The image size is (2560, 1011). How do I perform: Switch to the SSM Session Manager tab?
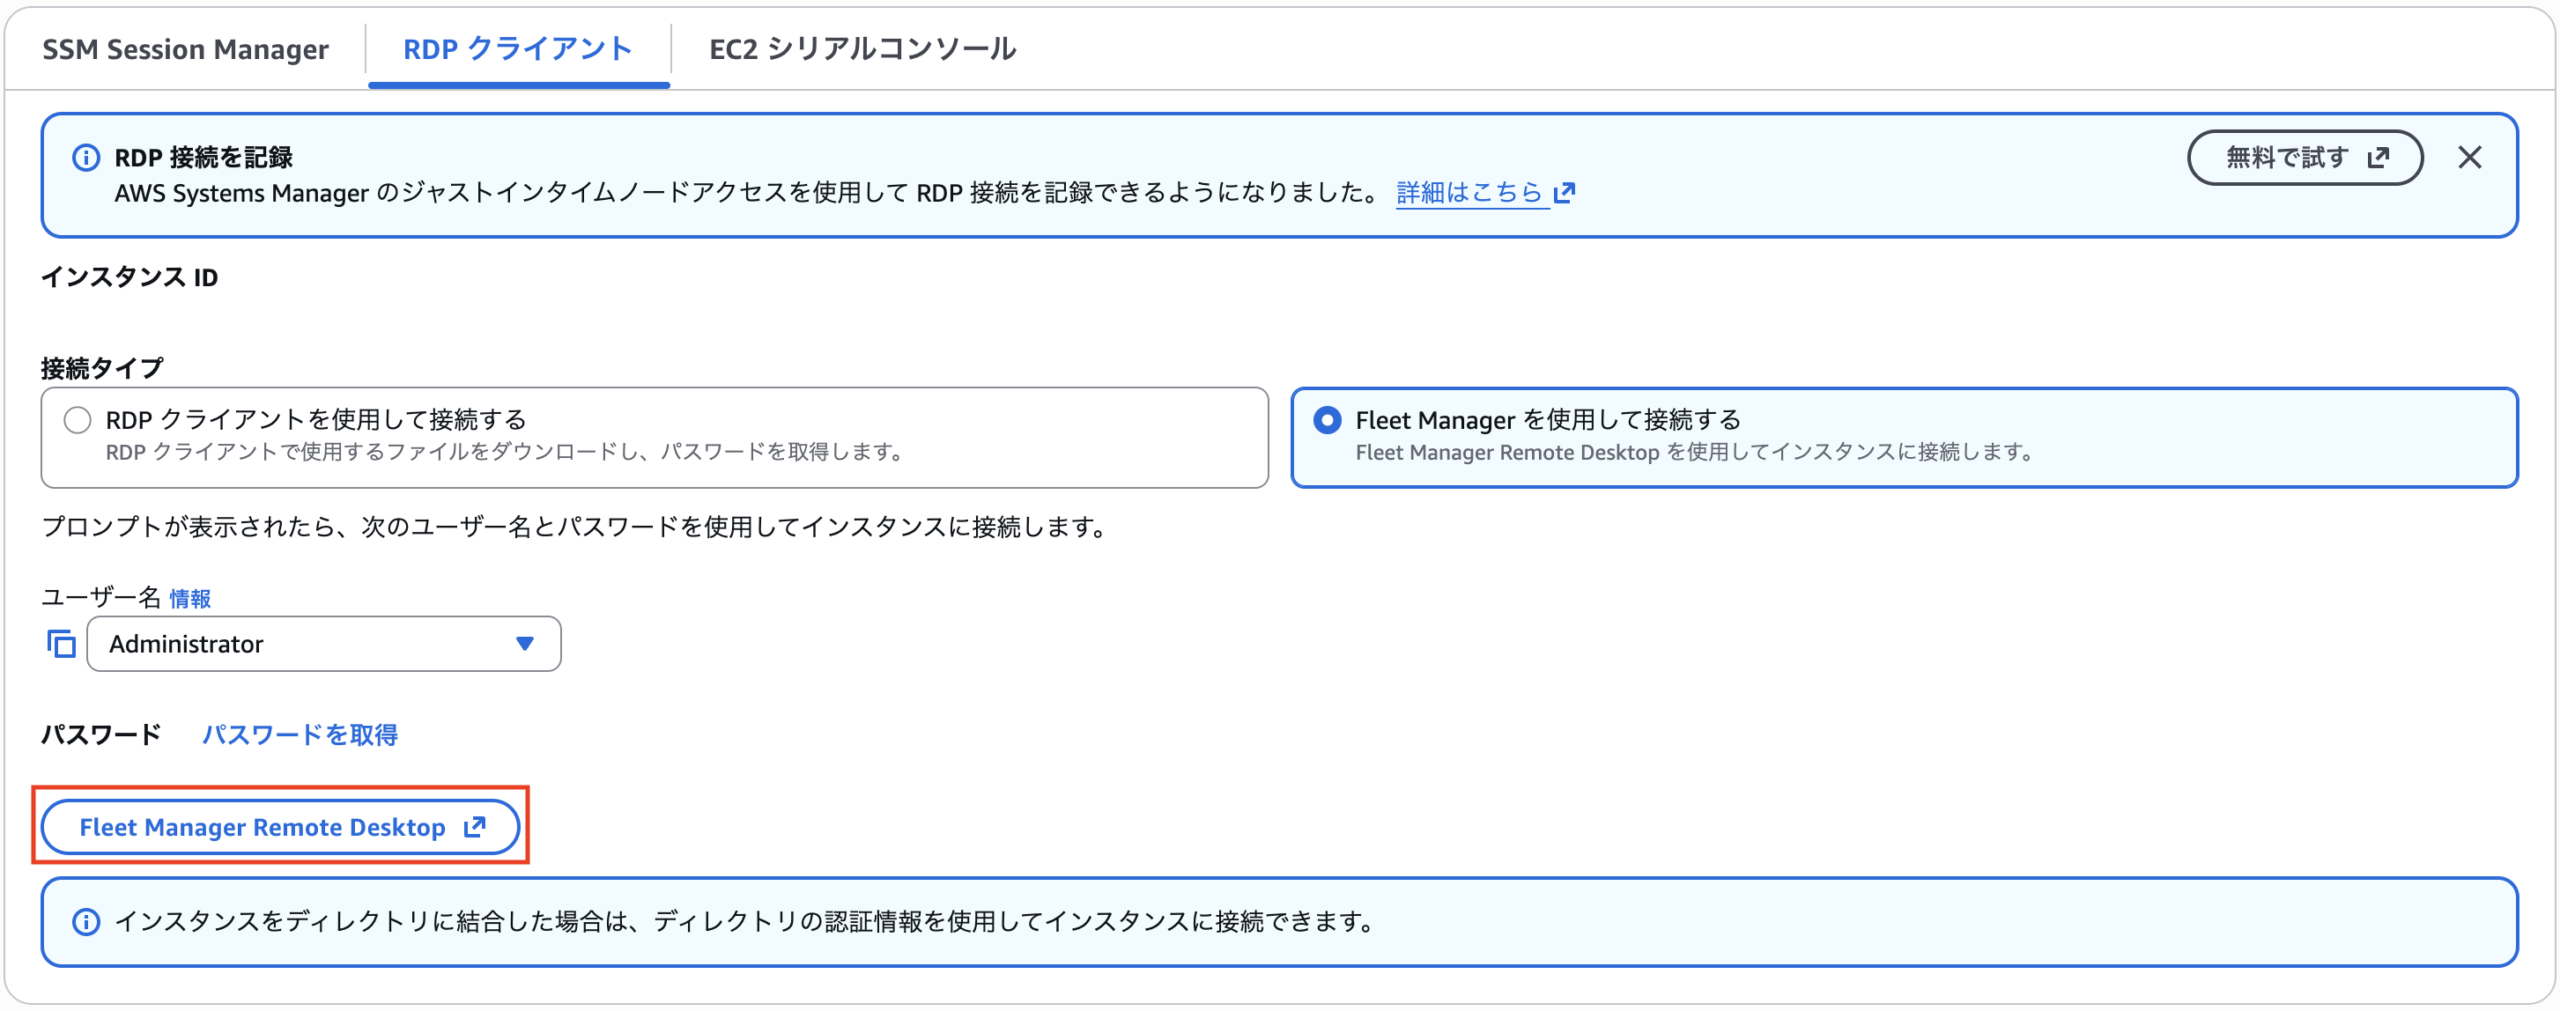click(x=185, y=50)
